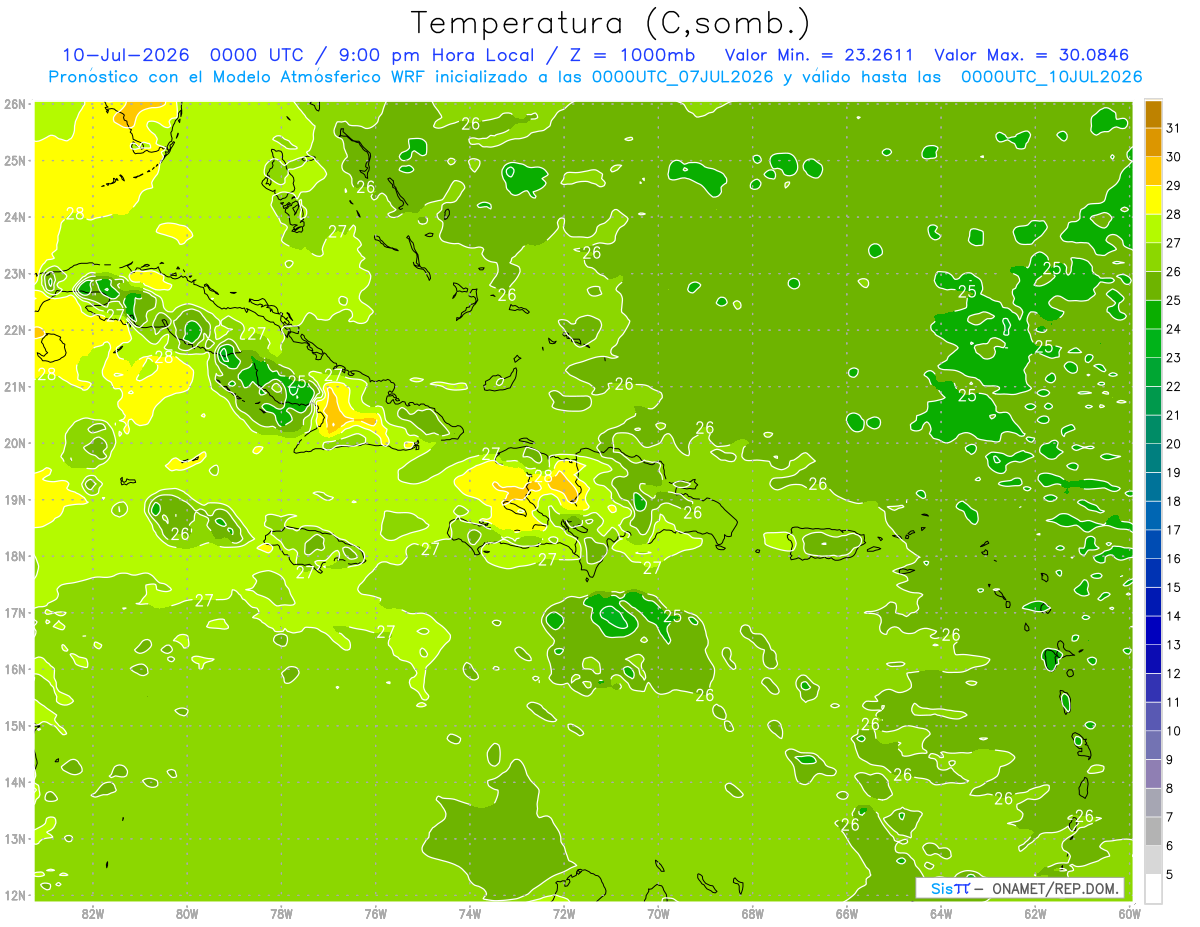Click the 82W longitude axis label

(x=93, y=913)
